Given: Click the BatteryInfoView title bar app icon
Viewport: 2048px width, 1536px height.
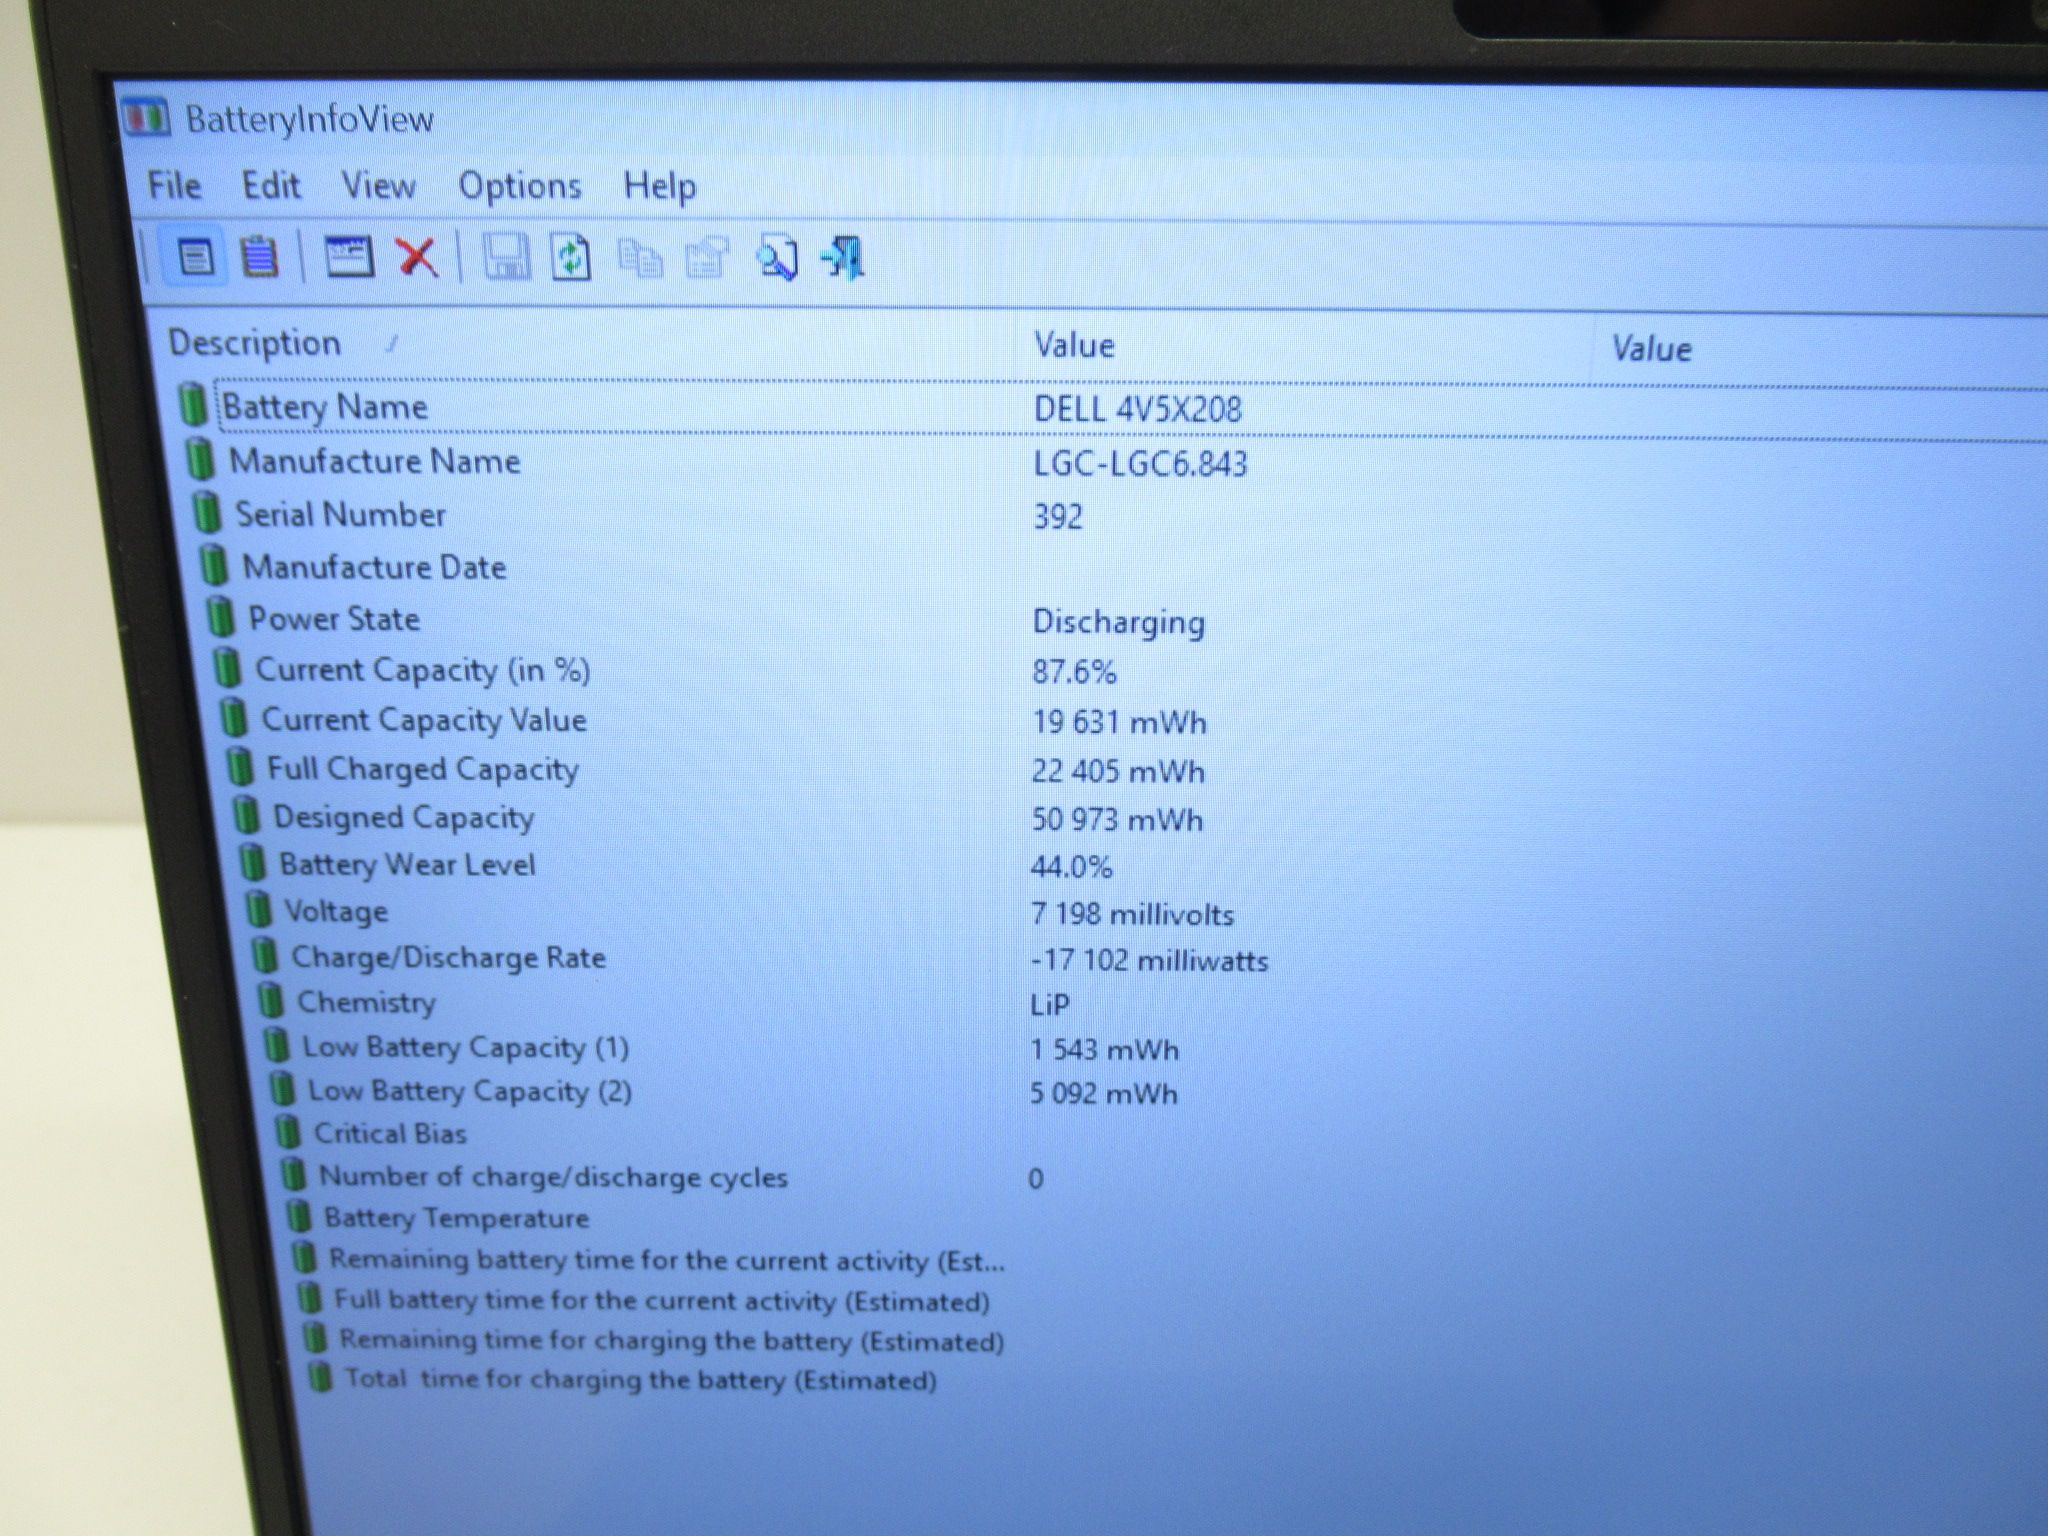Looking at the screenshot, I should point(146,117).
